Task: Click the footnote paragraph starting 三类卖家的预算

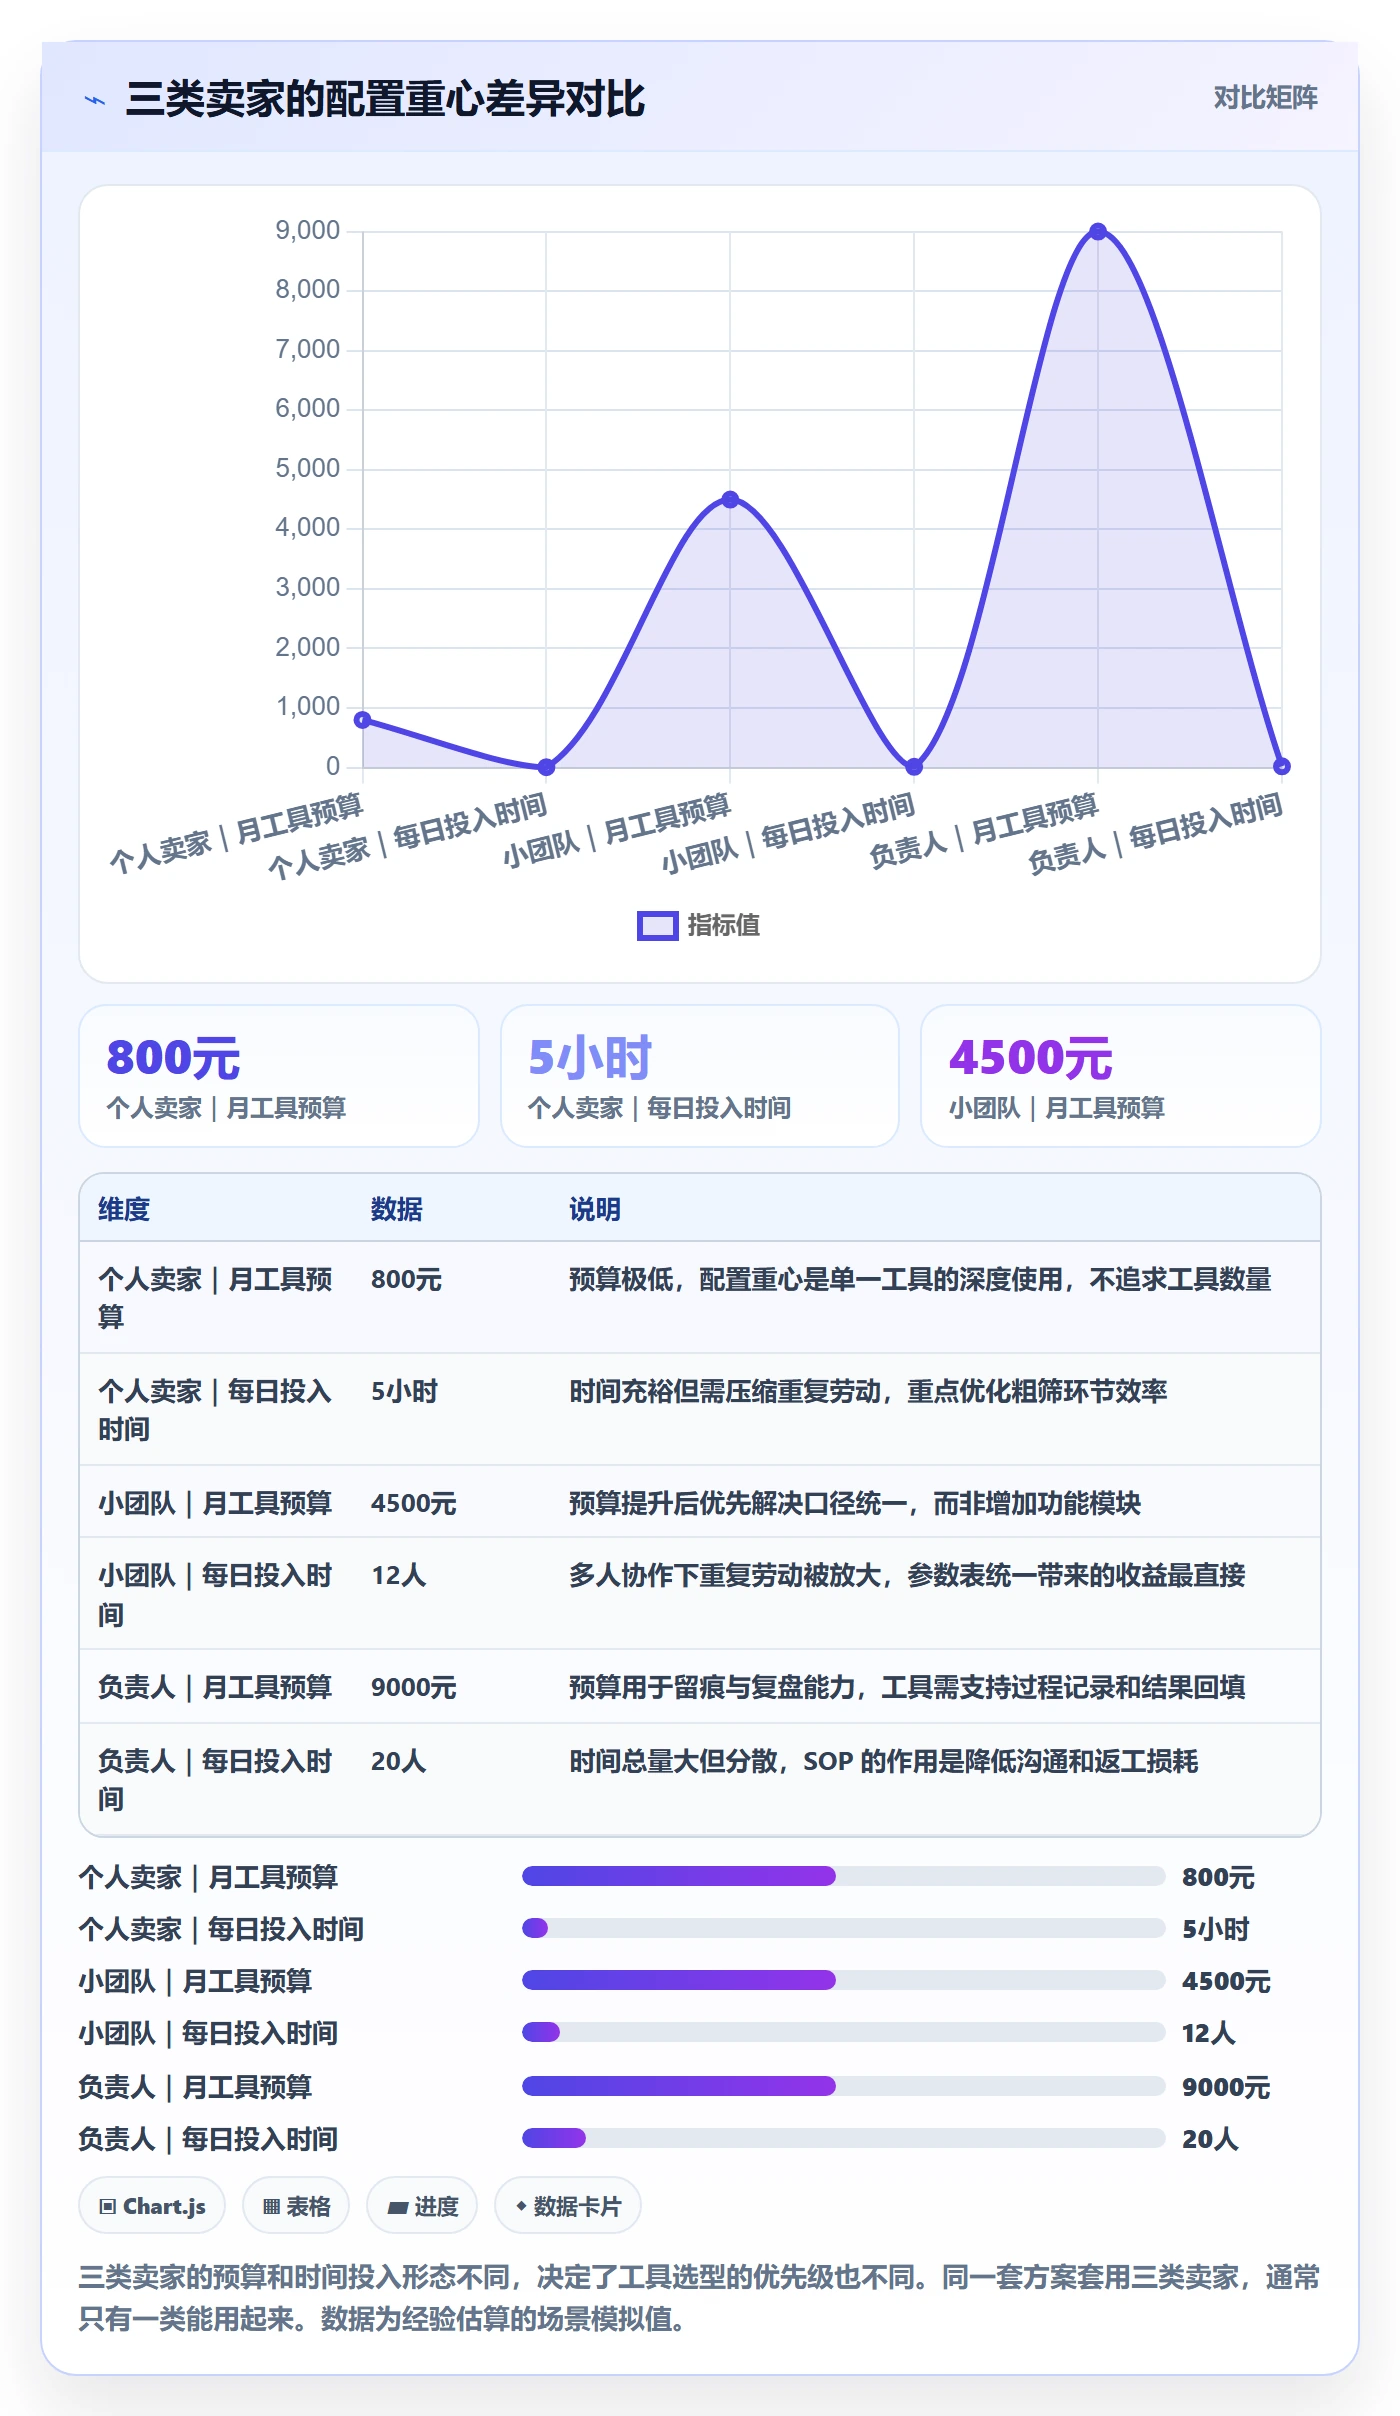Action: 699,2298
